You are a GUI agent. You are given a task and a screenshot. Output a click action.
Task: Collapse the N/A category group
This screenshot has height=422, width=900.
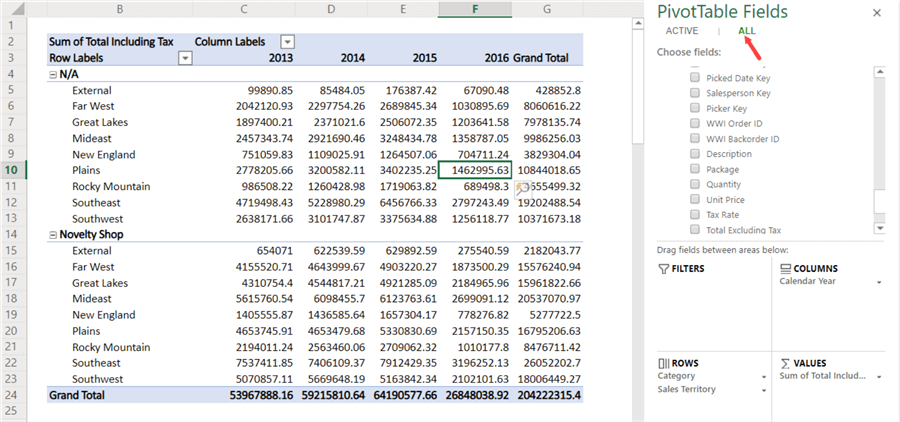coord(53,75)
